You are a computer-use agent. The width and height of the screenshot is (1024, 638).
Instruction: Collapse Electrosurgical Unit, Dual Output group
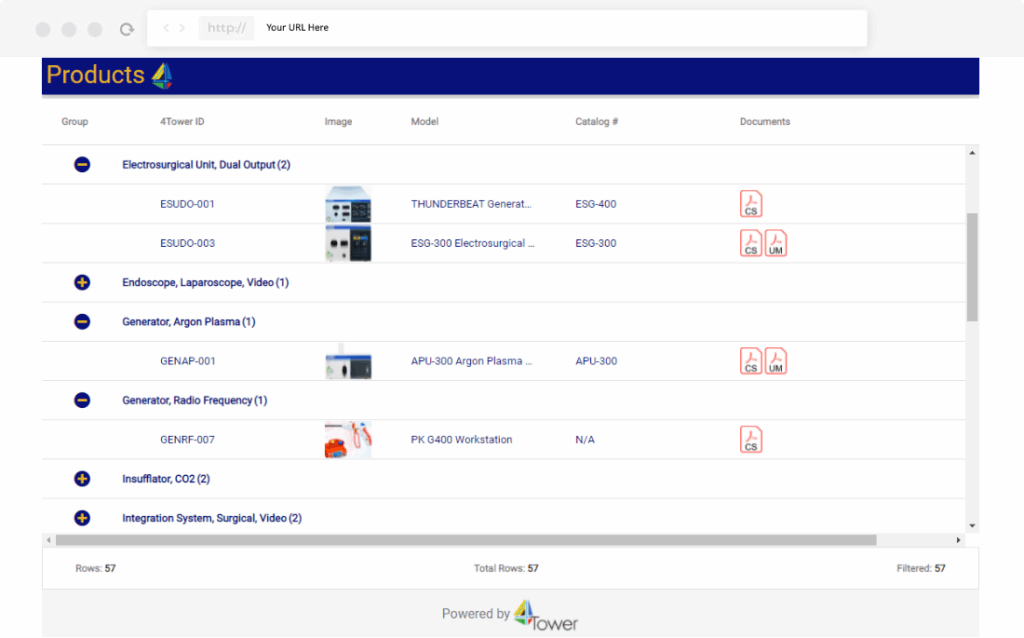tap(82, 165)
